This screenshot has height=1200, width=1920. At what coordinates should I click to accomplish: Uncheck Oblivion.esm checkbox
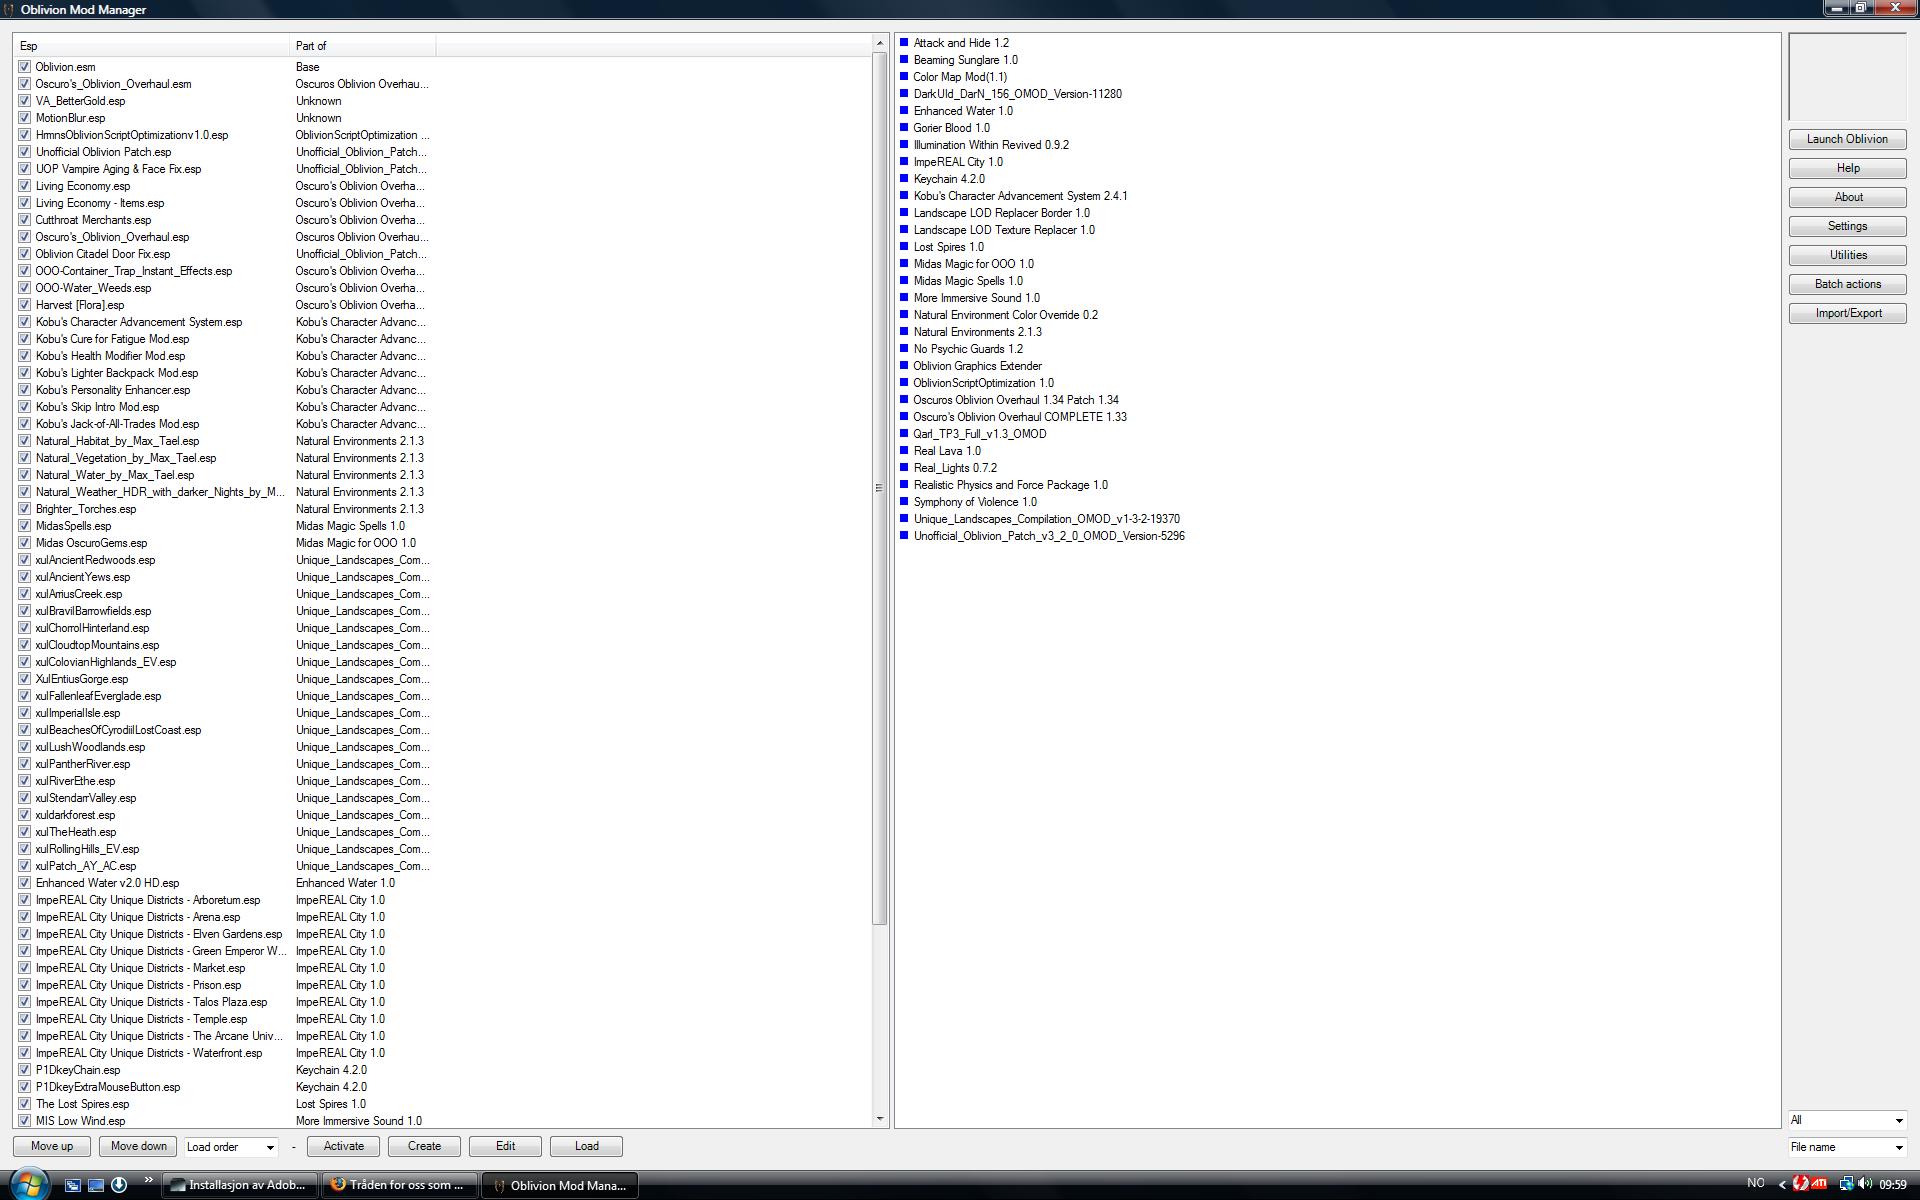(x=24, y=66)
